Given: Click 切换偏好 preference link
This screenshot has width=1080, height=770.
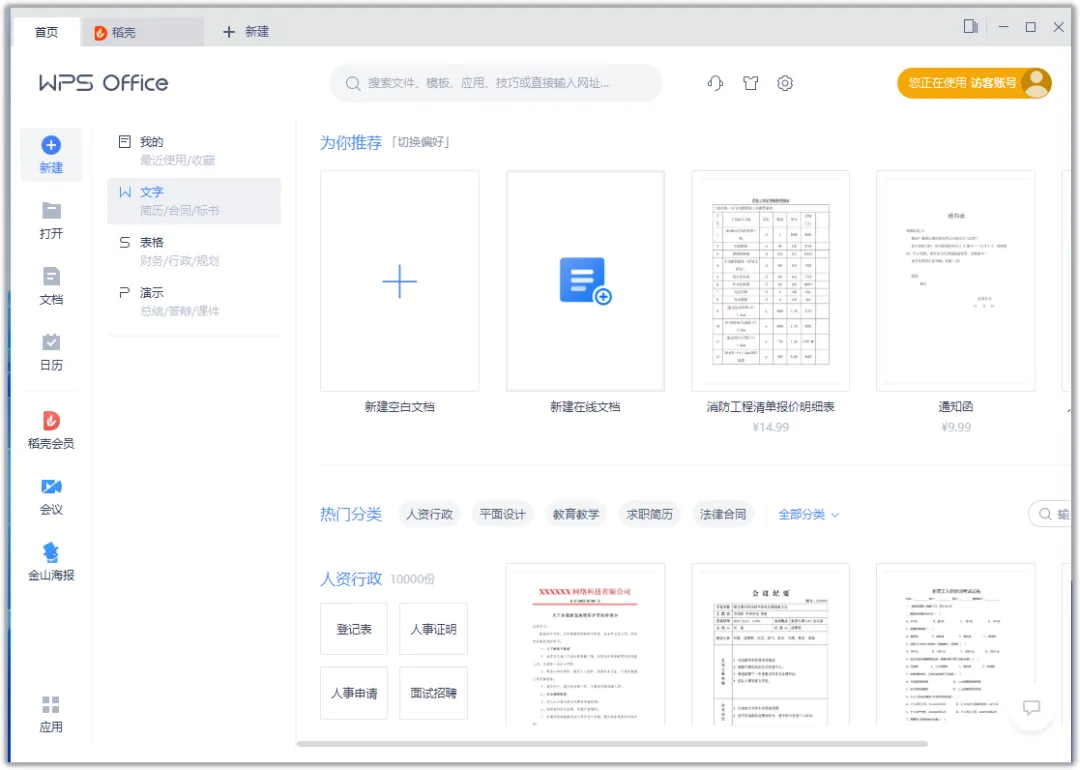Looking at the screenshot, I should tap(421, 142).
